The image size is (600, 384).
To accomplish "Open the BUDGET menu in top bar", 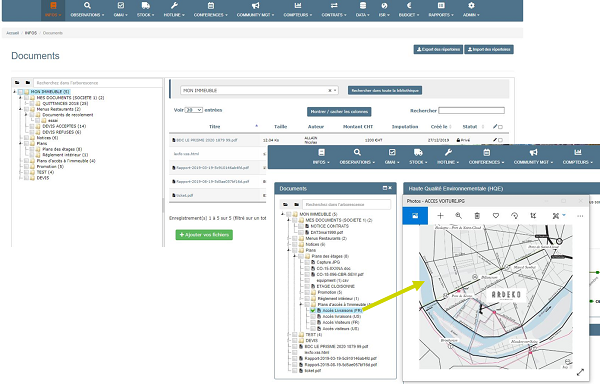I will (409, 10).
